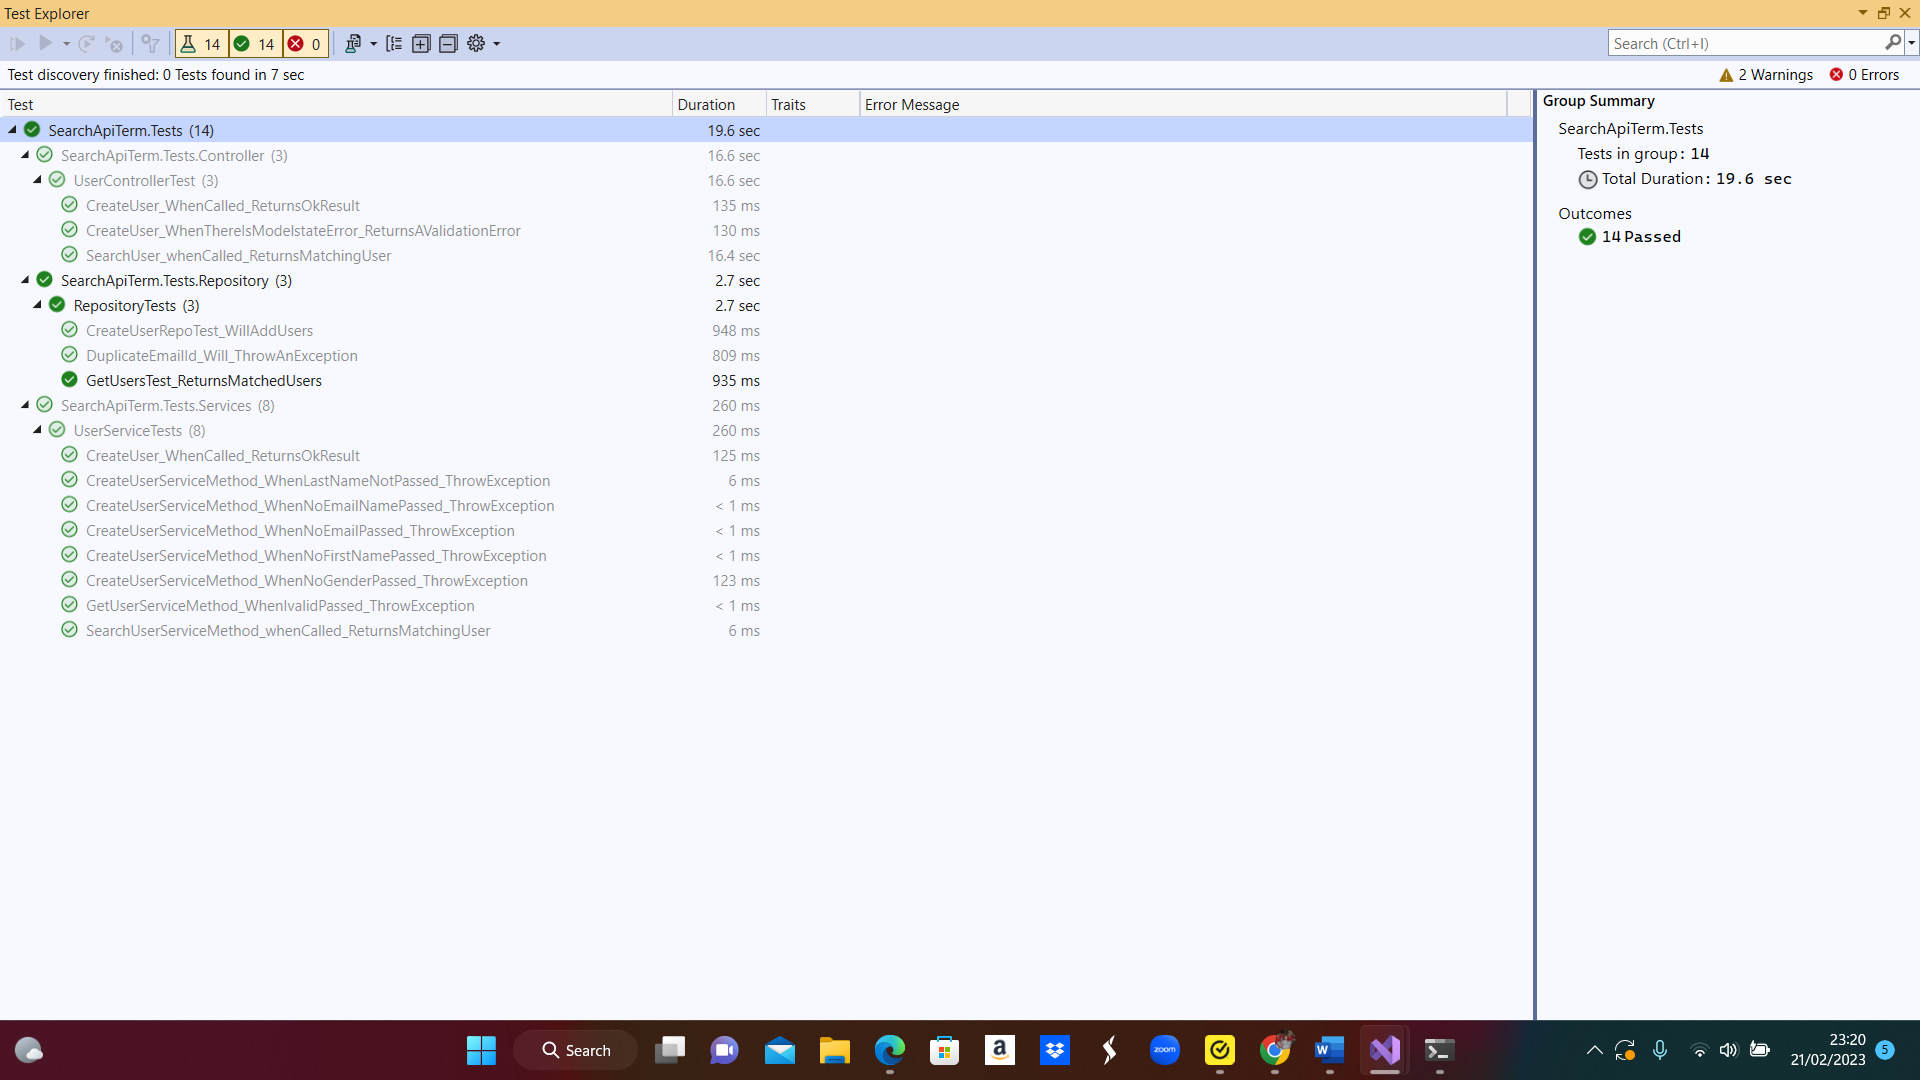This screenshot has height=1080, width=1920.
Task: Select SearchUser_whenCalled_ReturnsMatchingUser test
Action: click(x=238, y=256)
